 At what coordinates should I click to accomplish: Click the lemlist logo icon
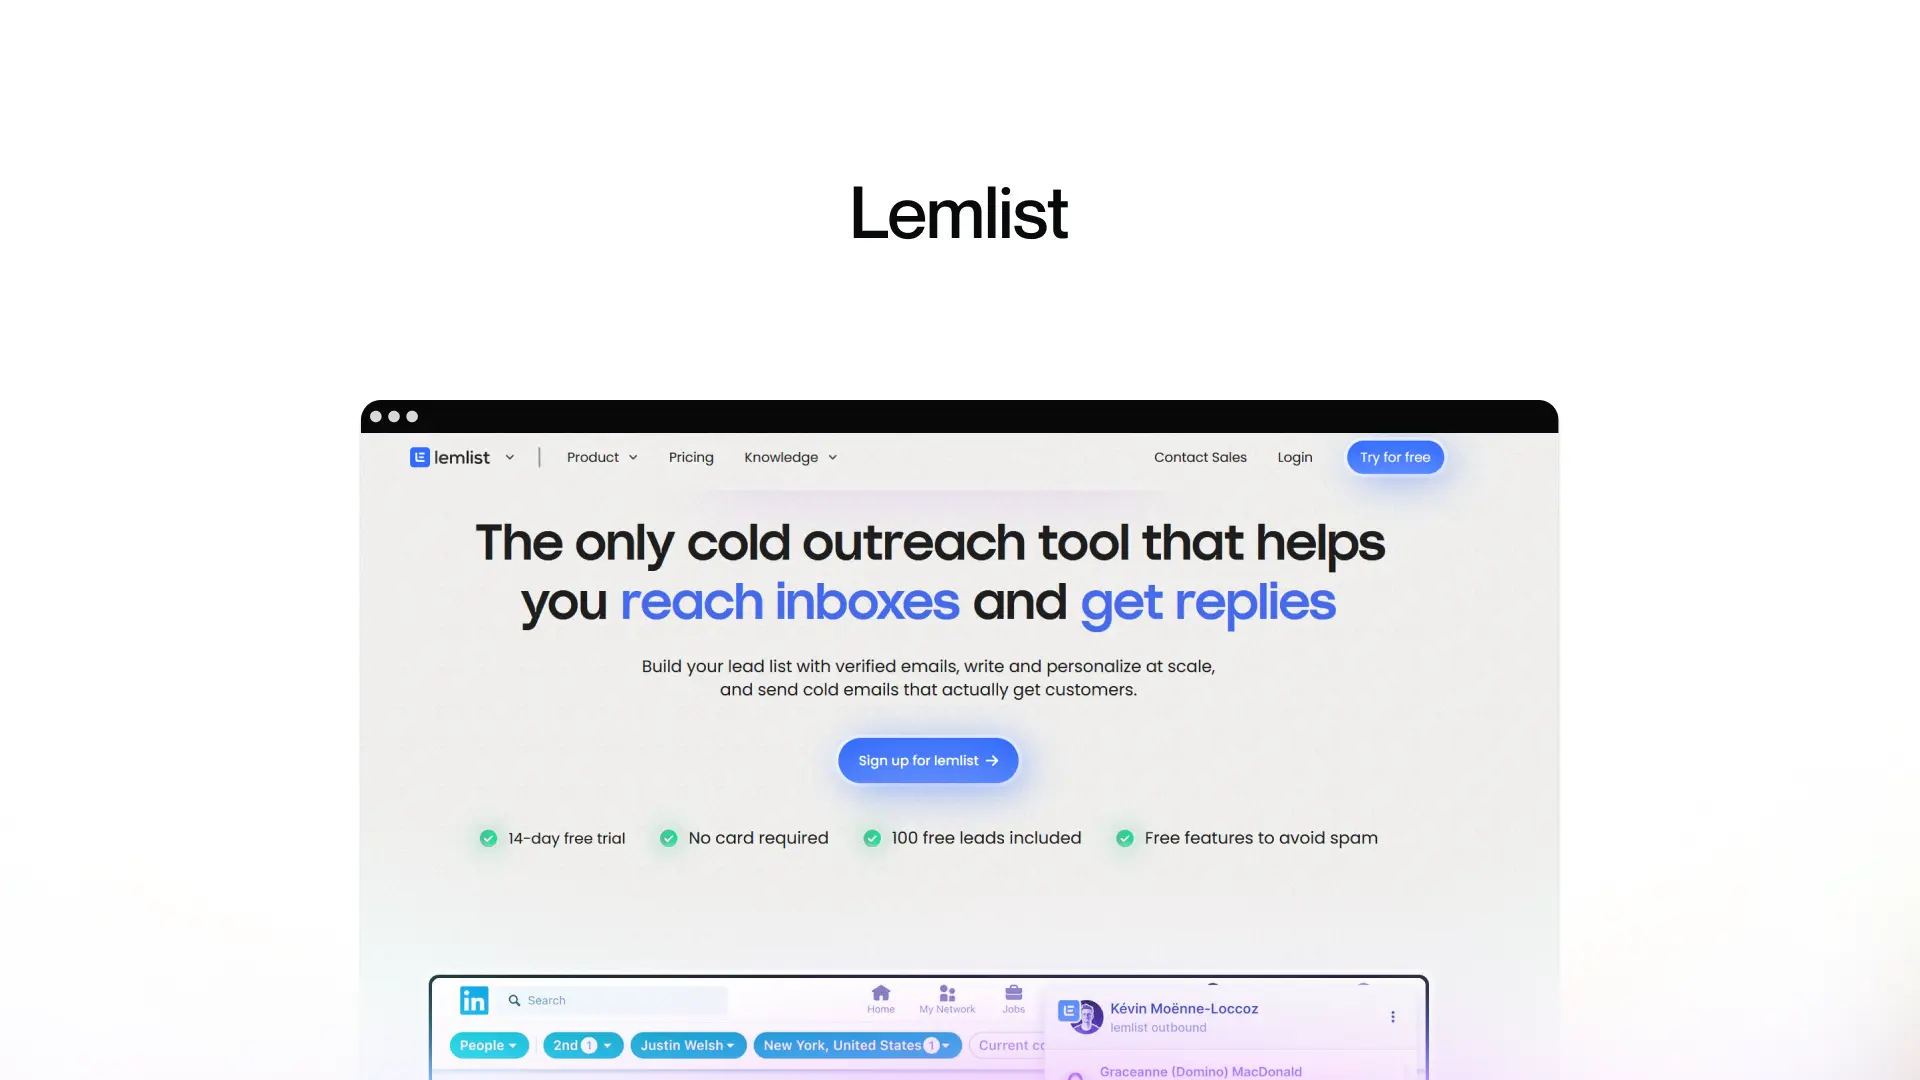(x=418, y=456)
